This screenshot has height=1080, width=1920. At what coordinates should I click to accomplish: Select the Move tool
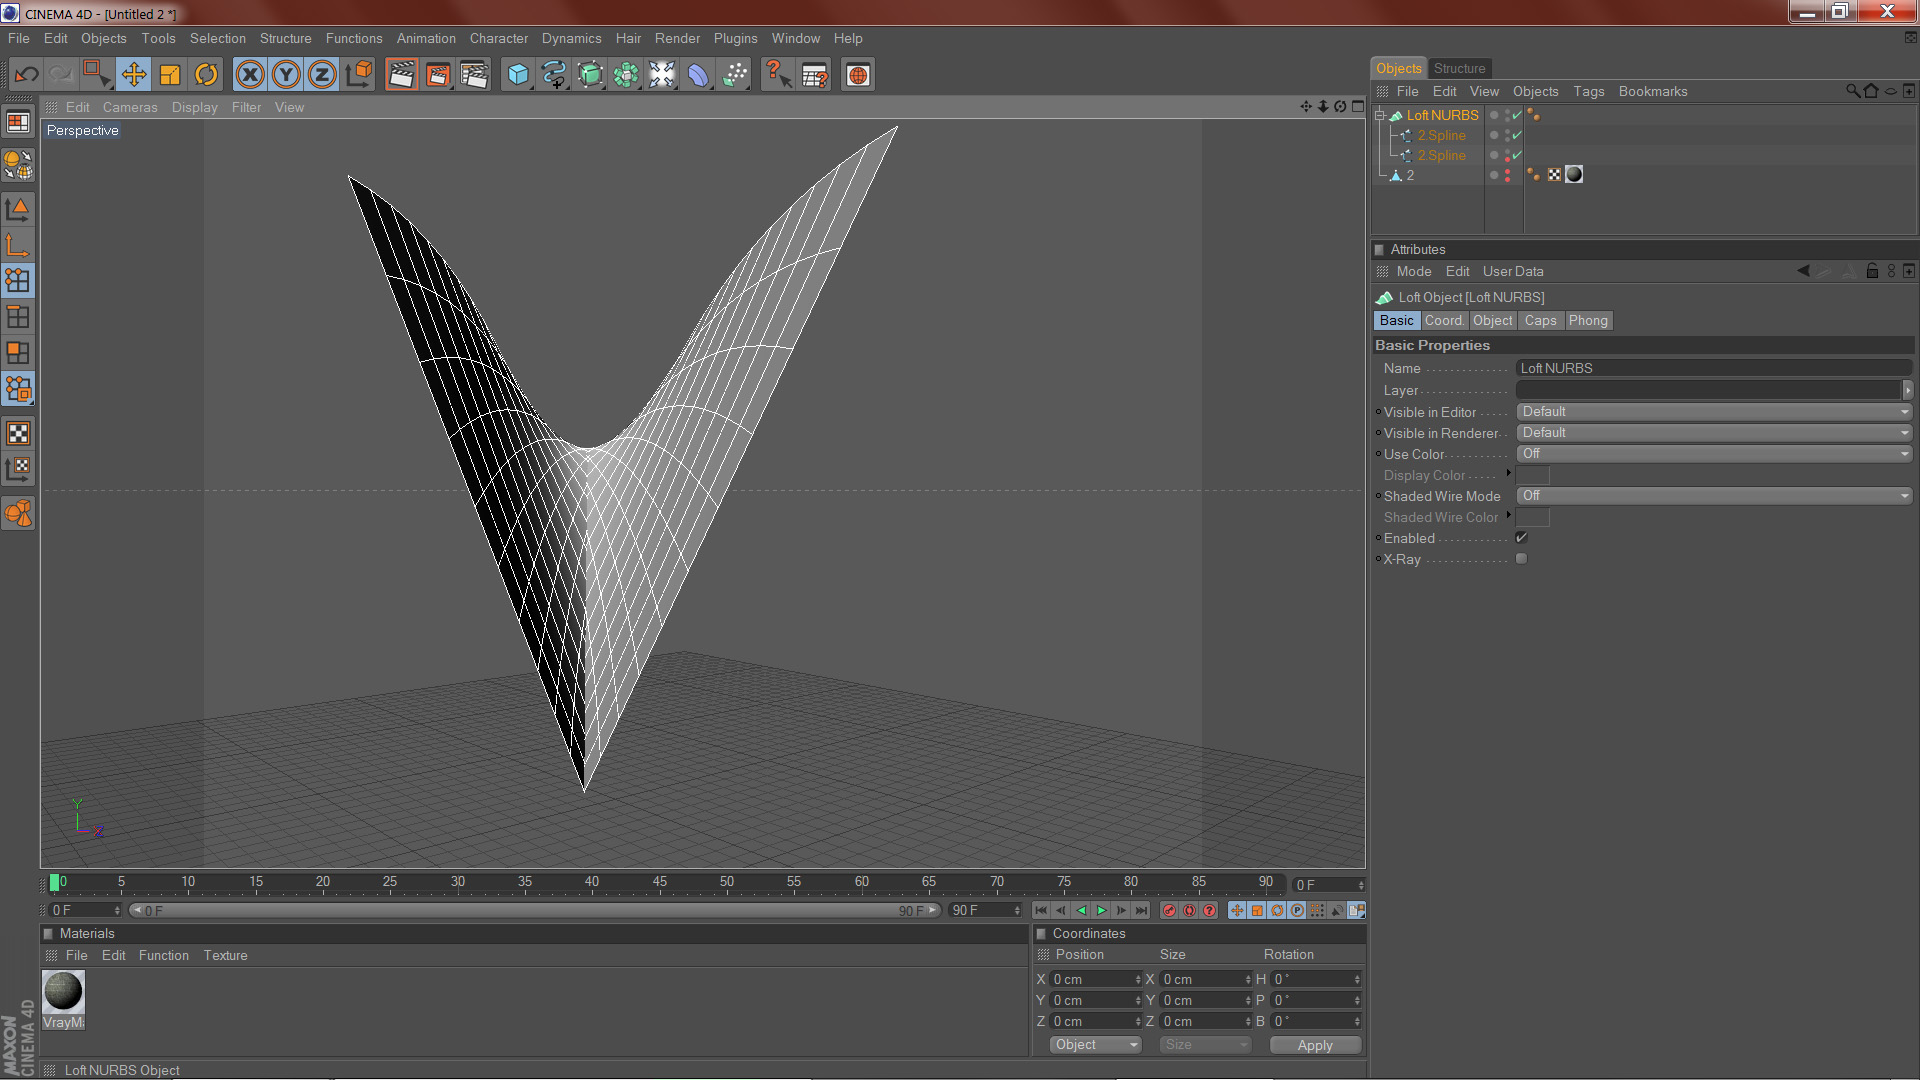click(x=133, y=75)
